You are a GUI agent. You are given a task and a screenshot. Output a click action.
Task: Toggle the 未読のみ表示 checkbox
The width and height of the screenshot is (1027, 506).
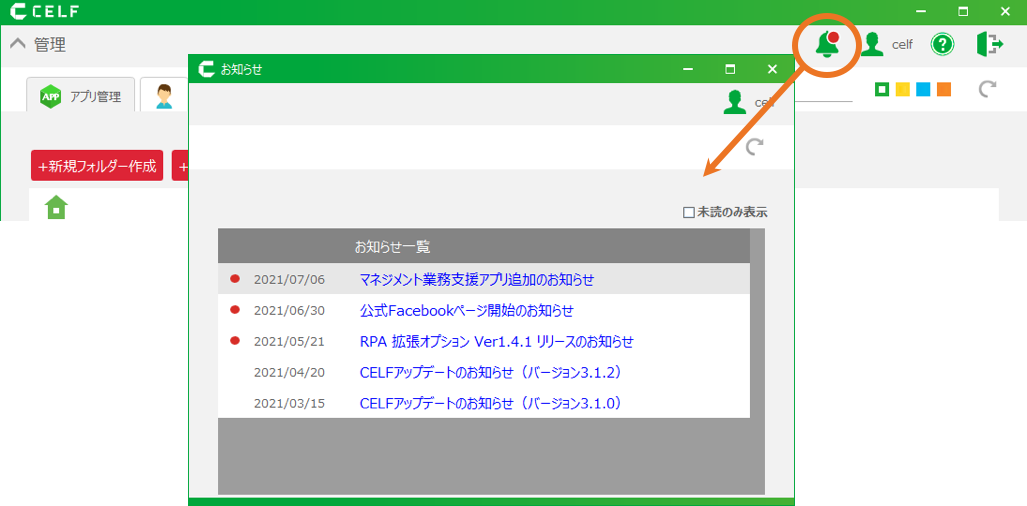pyautogui.click(x=688, y=212)
